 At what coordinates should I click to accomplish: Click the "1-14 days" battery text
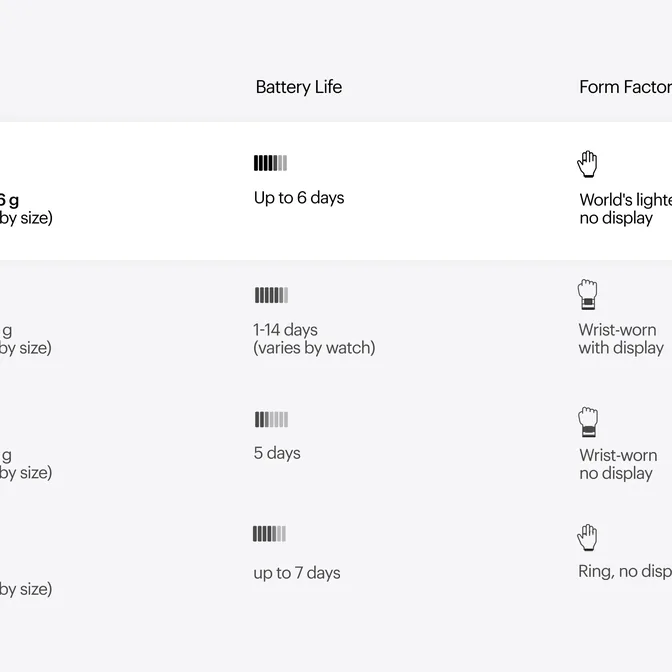pyautogui.click(x=285, y=329)
